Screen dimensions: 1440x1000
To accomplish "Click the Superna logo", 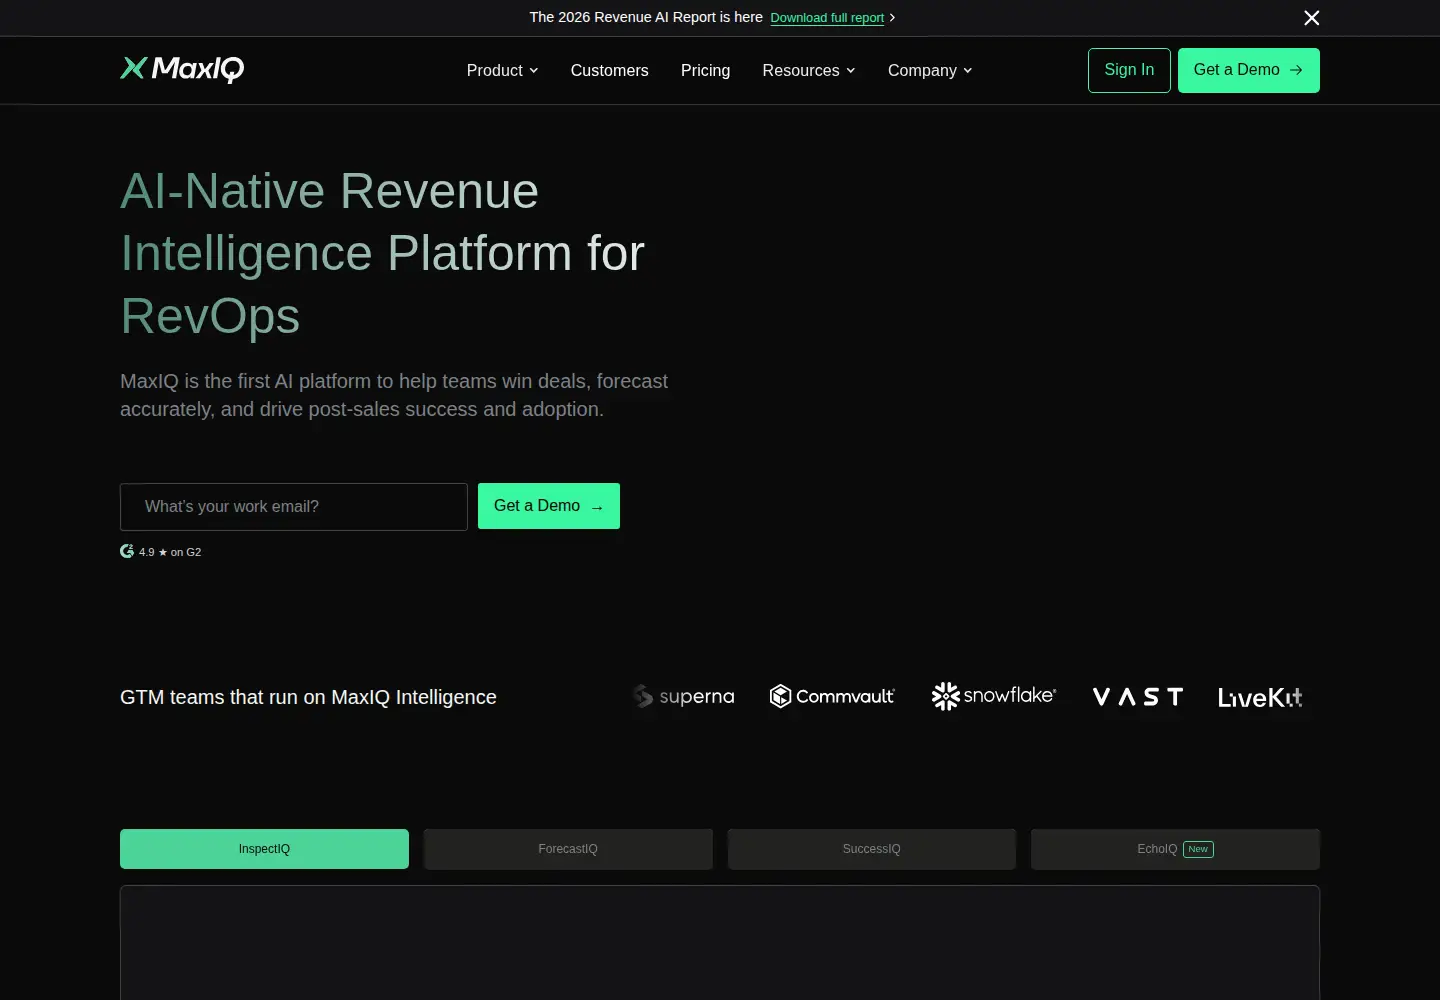I will pos(684,696).
